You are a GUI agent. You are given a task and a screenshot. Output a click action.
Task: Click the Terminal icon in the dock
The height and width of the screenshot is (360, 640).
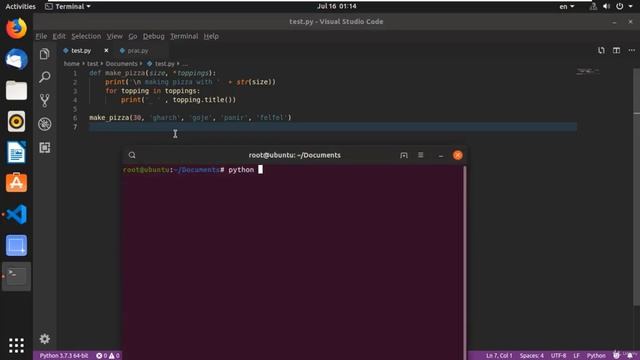[x=16, y=276]
